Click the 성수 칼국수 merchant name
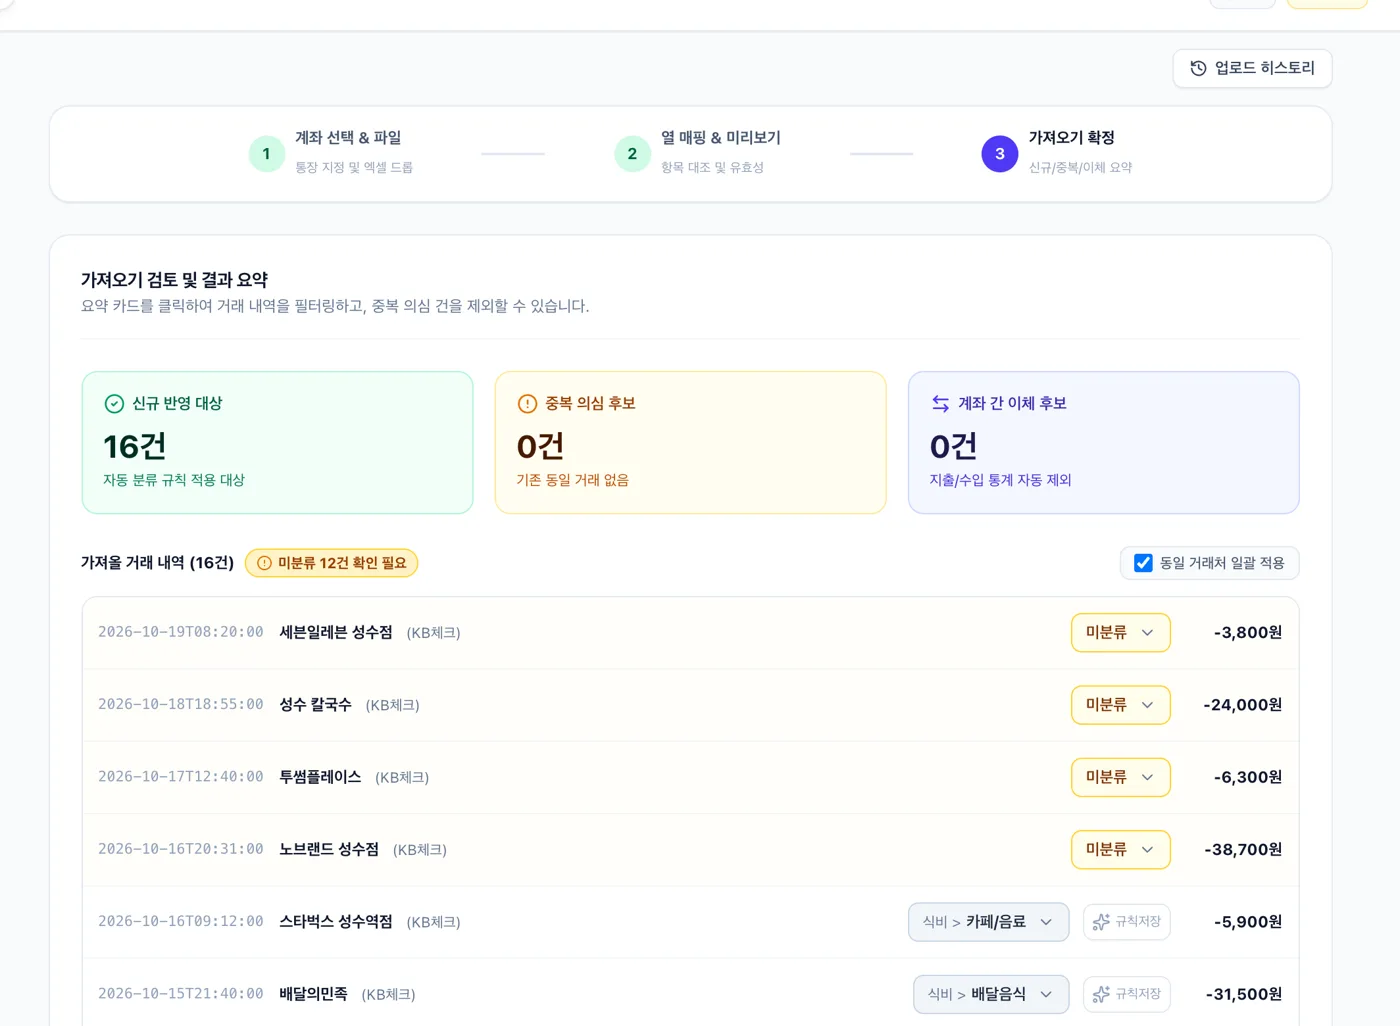The image size is (1400, 1026). [315, 705]
